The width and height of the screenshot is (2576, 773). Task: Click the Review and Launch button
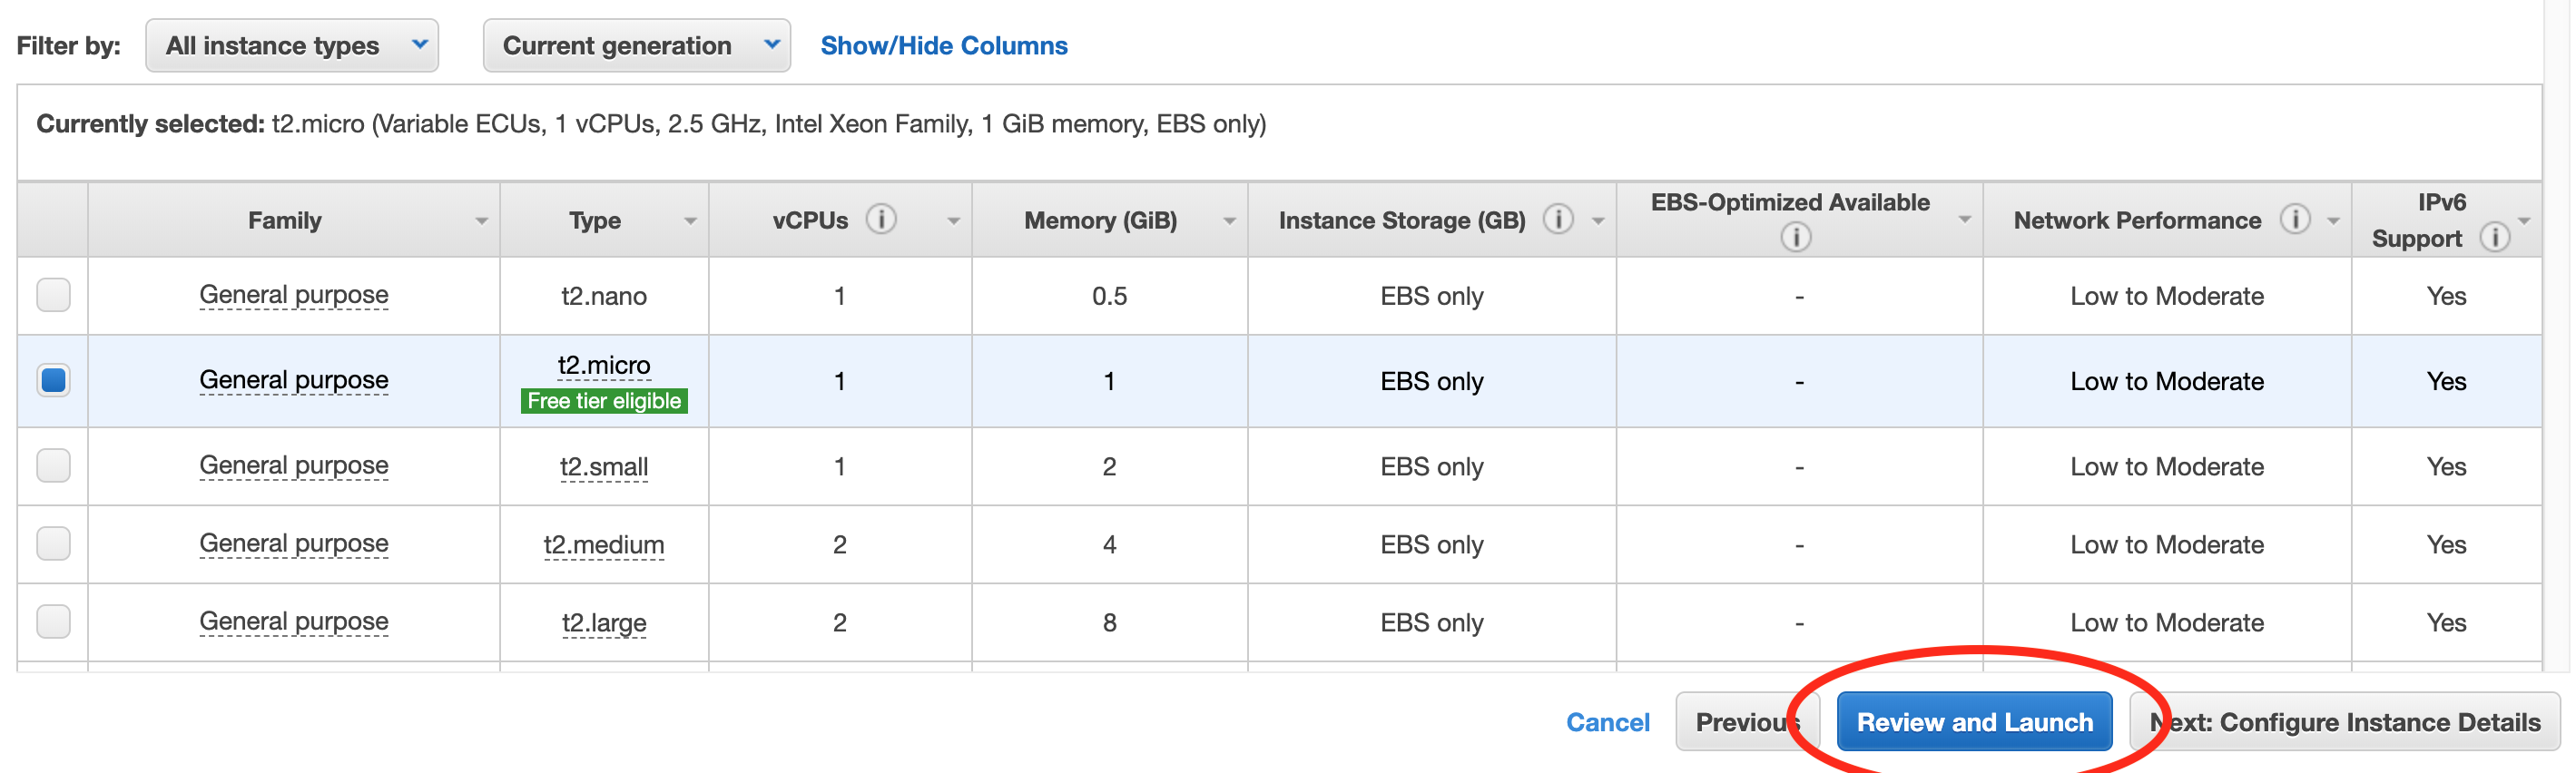click(1974, 722)
